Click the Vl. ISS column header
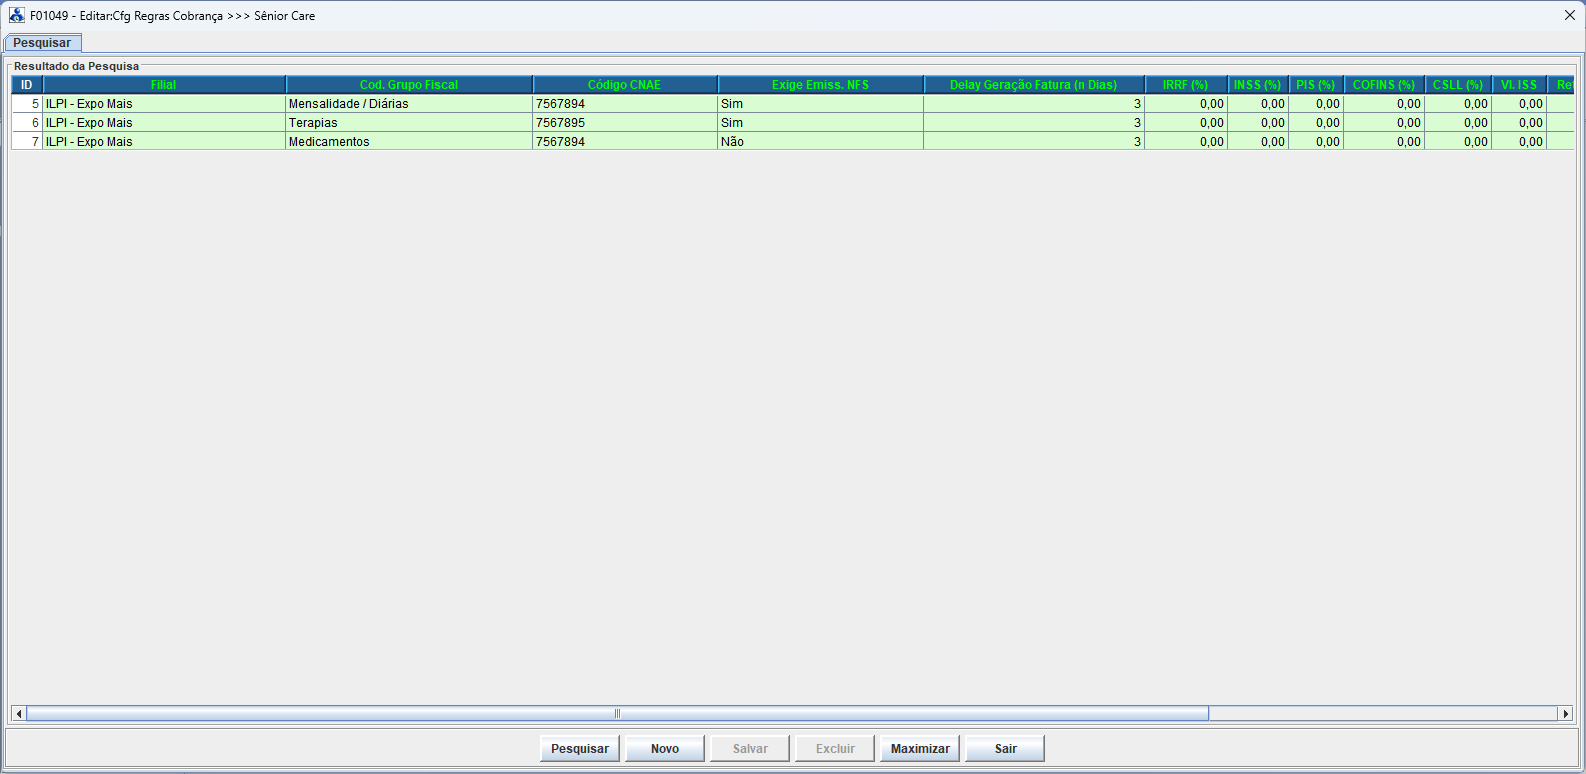 tap(1519, 85)
